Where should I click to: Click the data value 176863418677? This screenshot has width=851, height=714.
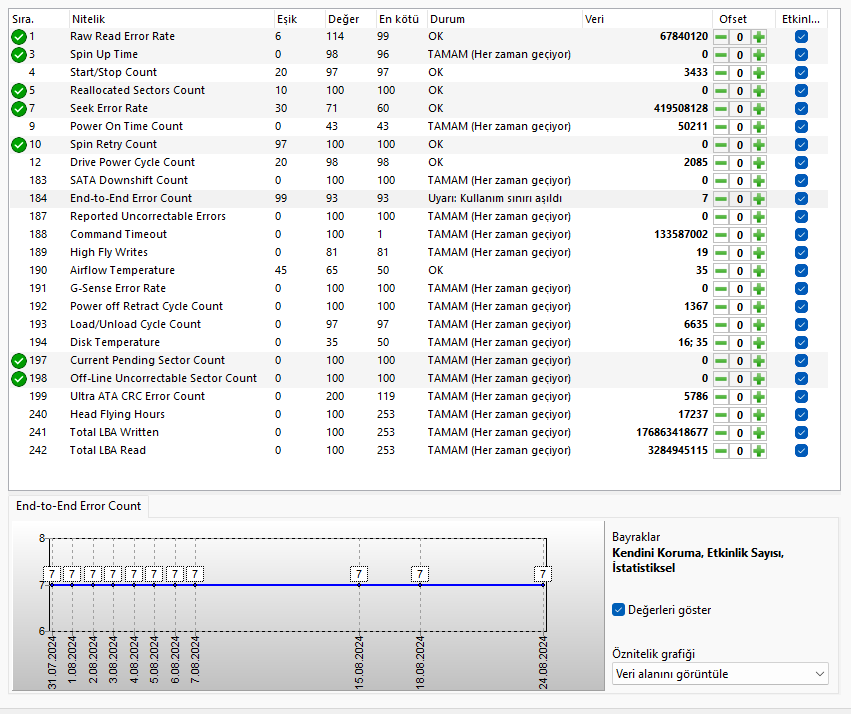tap(672, 432)
